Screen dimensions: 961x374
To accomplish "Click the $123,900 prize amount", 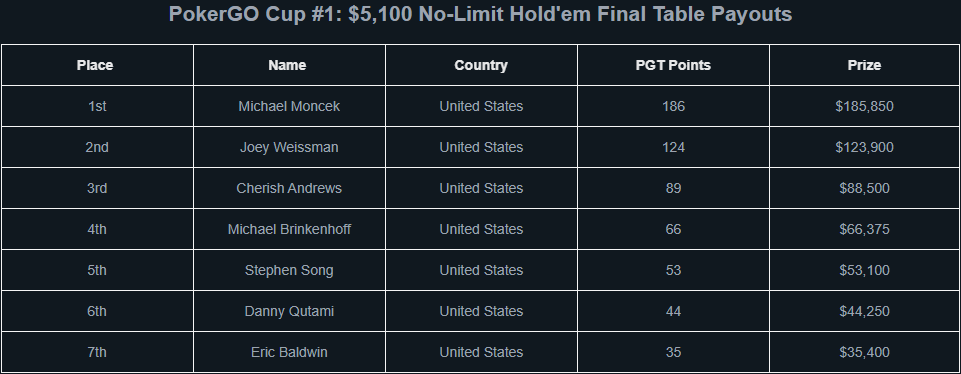I will [864, 147].
